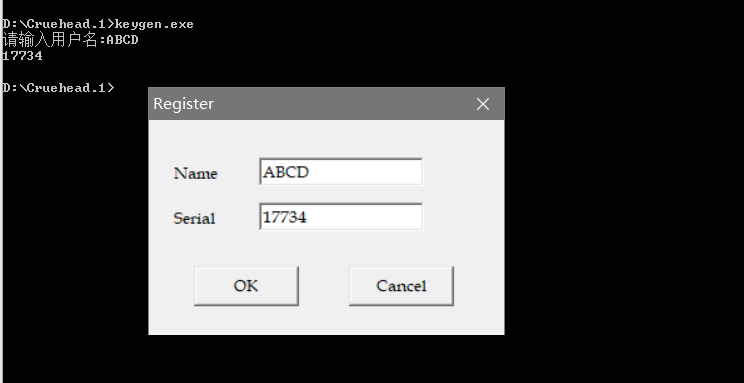Click the empty D:\Cruehead.1> prompt line
The width and height of the screenshot is (744, 383).
pyautogui.click(x=58, y=88)
